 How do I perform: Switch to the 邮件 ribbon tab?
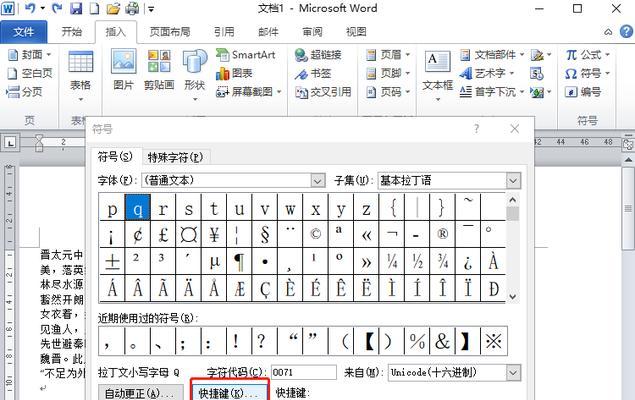point(268,32)
